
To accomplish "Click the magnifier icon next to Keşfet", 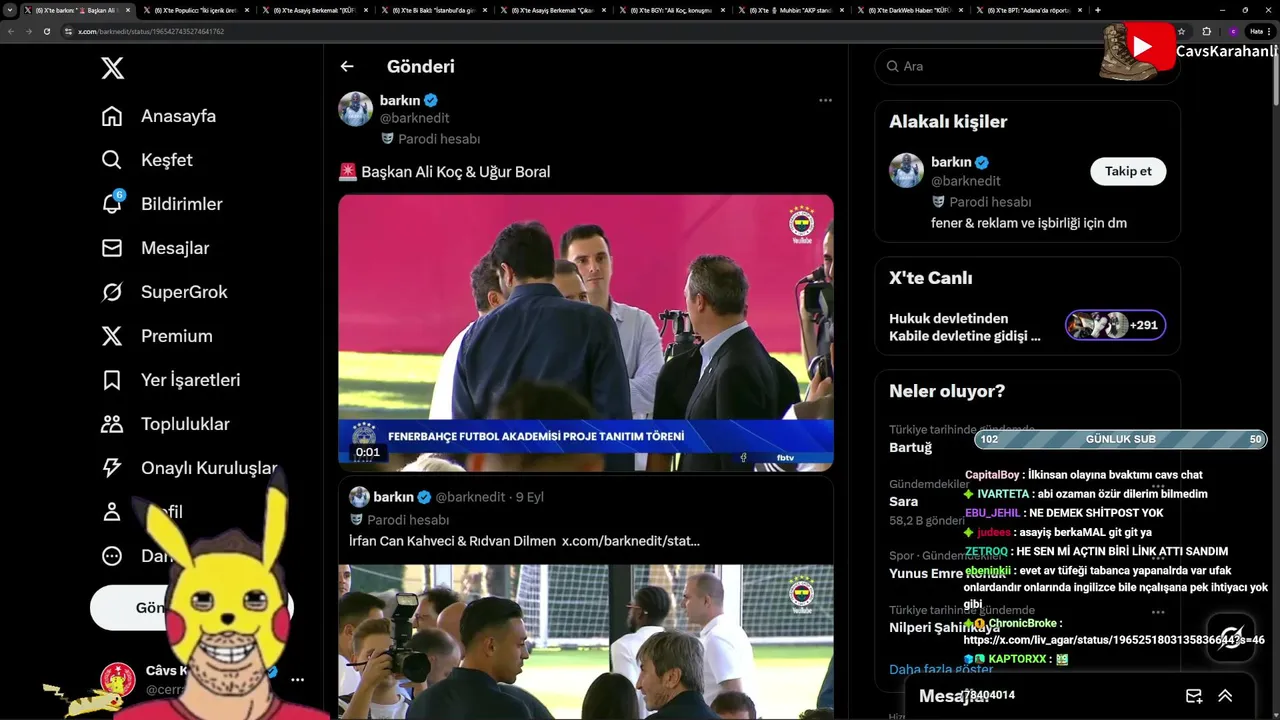I will coord(112,160).
